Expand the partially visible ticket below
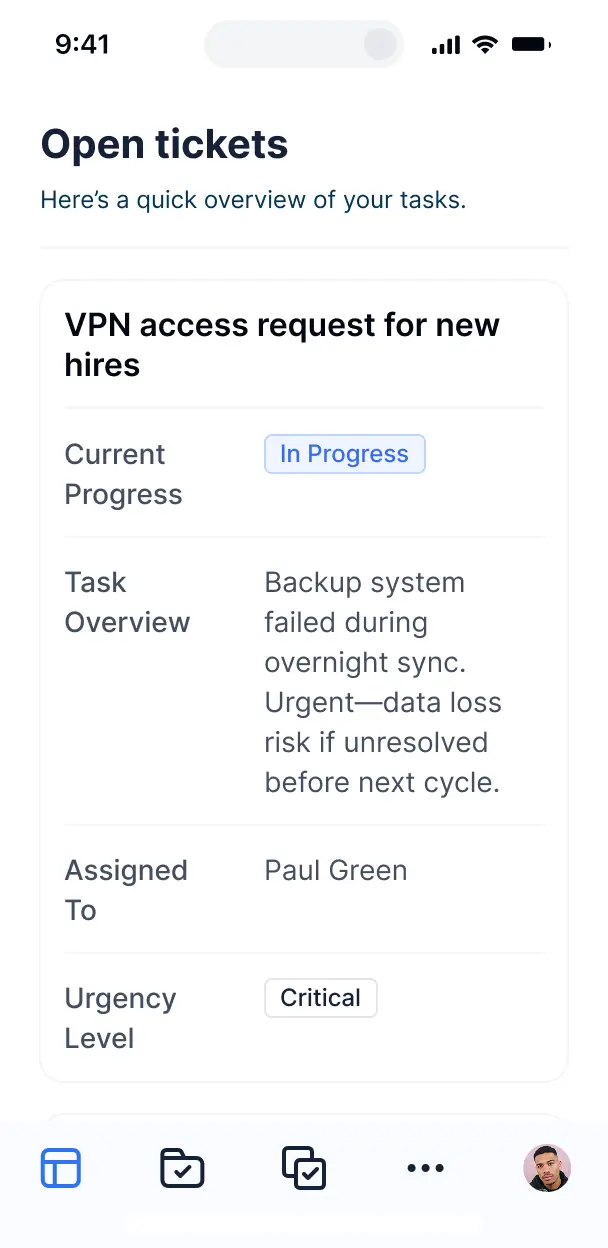Screen dimensions: 608x1248 [x=304, y=1120]
